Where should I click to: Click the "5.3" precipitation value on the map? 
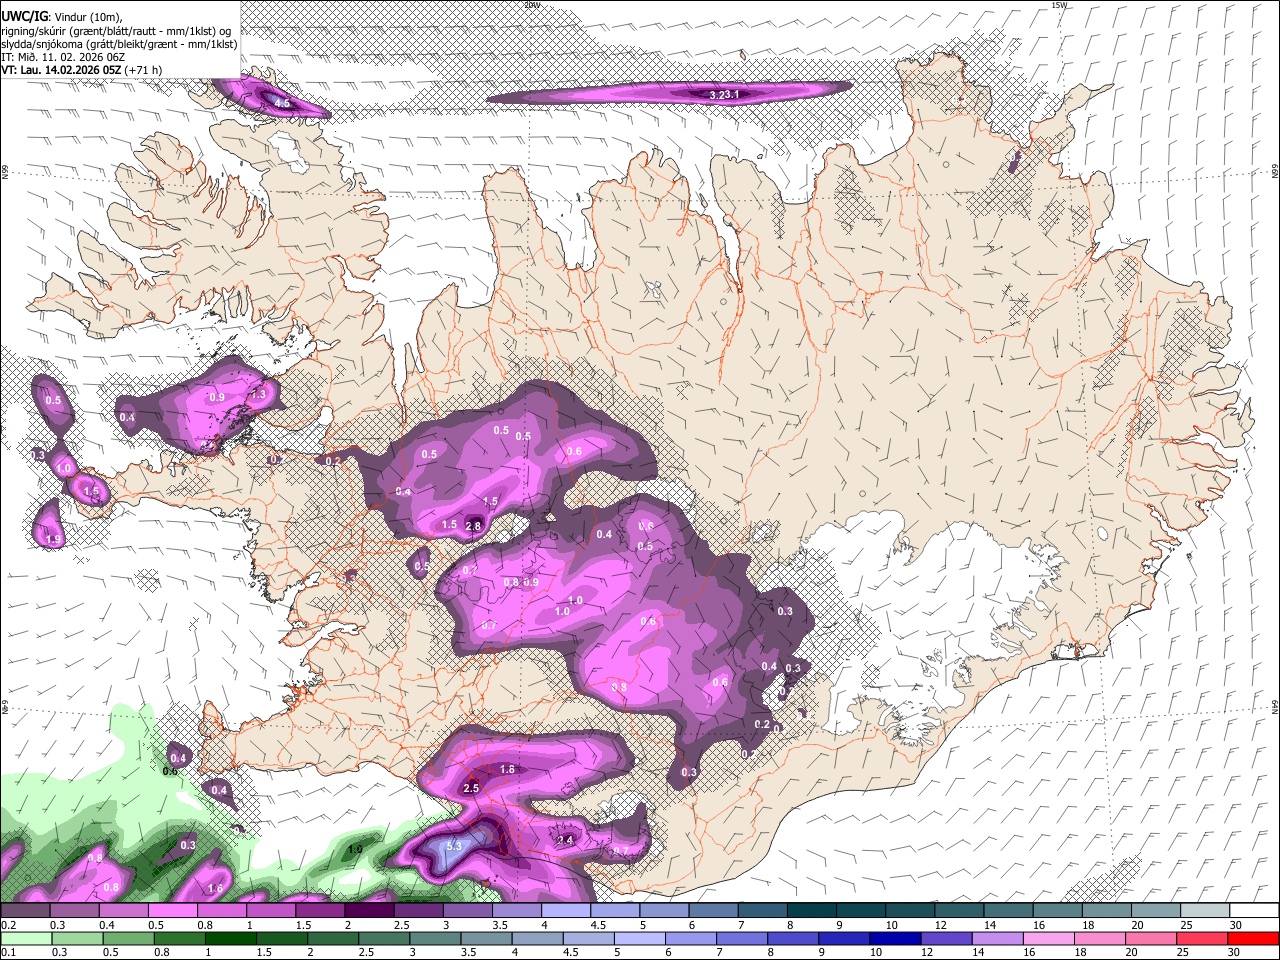pyautogui.click(x=453, y=846)
